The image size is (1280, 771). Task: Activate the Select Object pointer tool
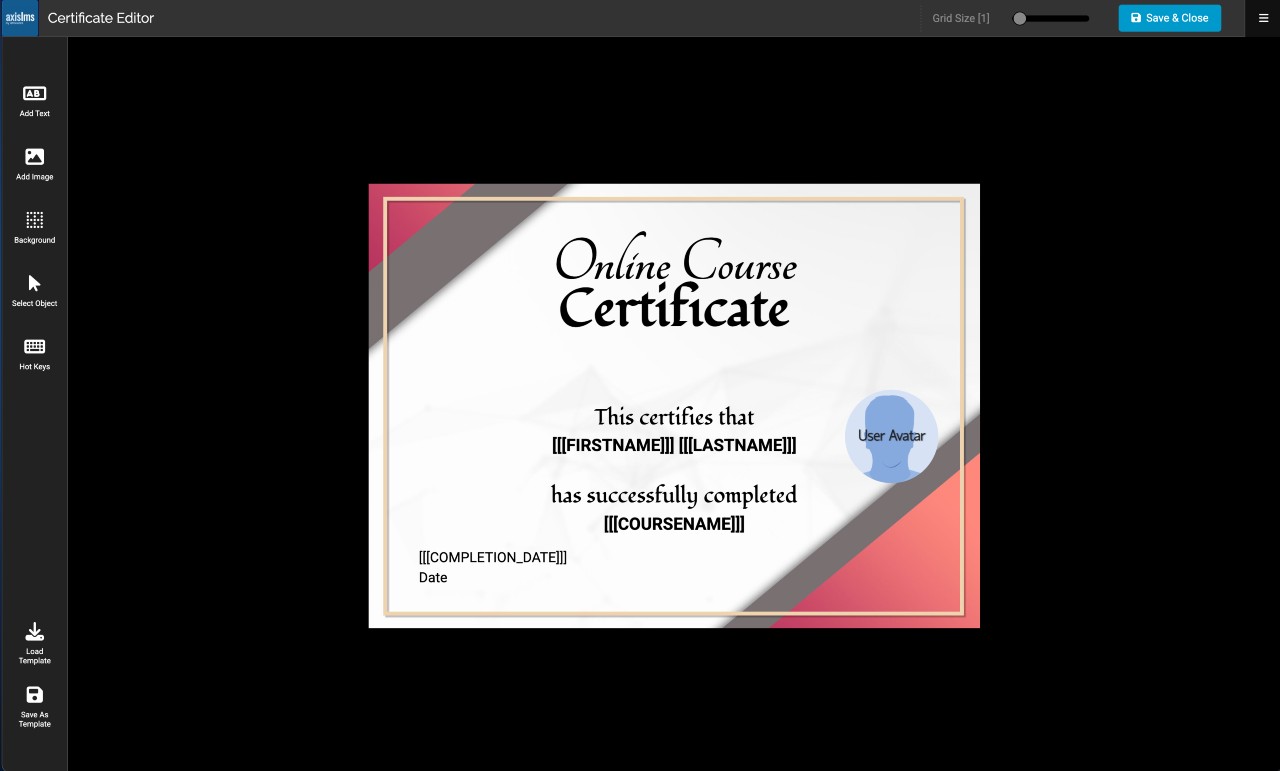point(34,290)
